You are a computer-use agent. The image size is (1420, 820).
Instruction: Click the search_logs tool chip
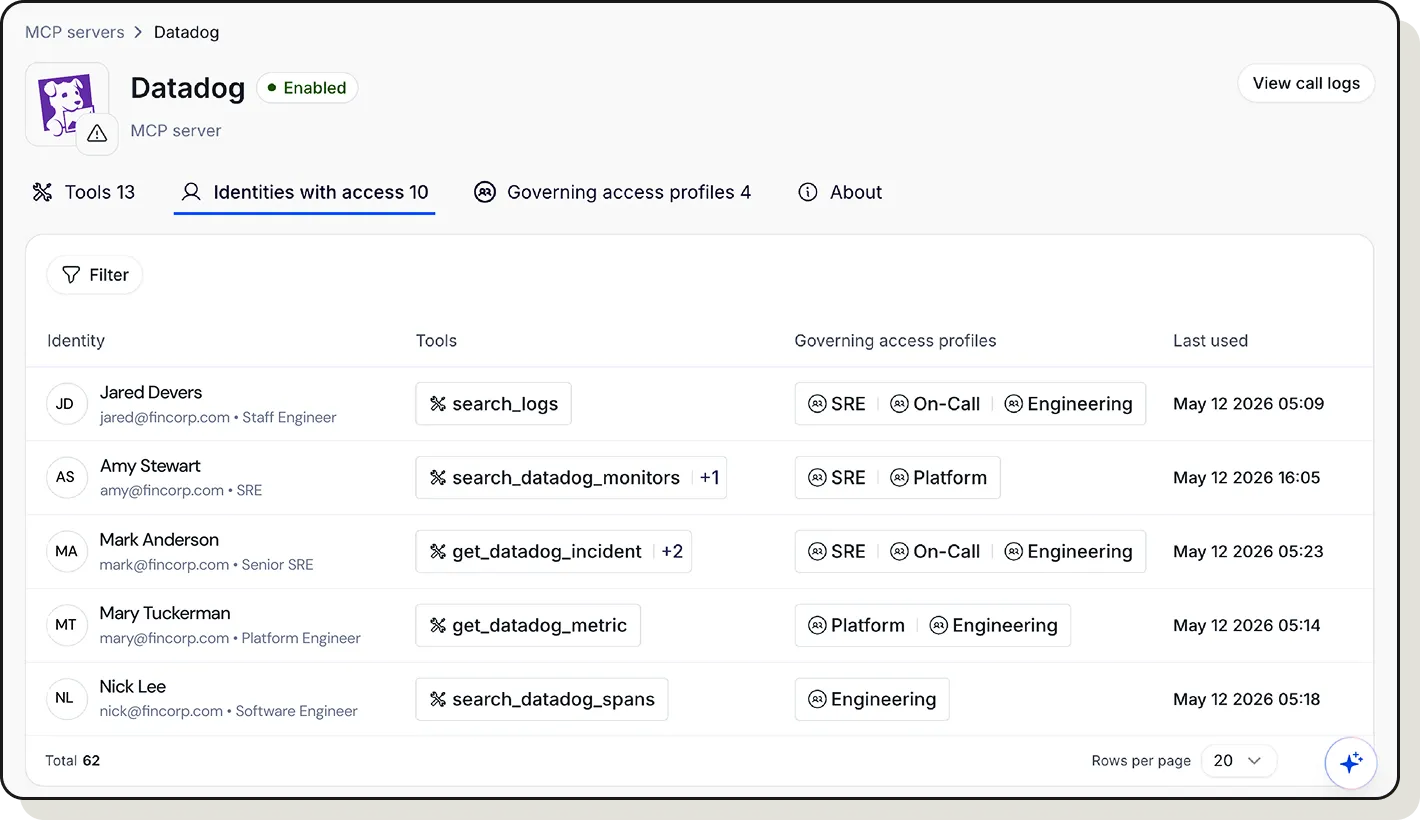click(493, 404)
